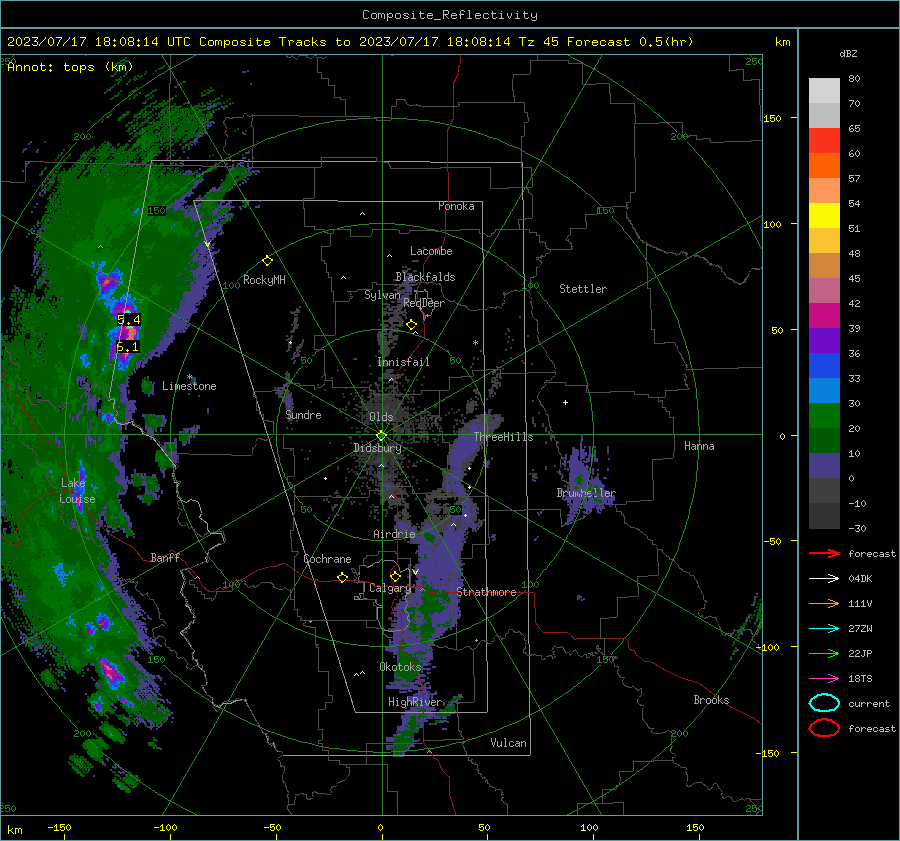Click the yellow diamond marker near RockyMH
The image size is (900, 841).
267,261
